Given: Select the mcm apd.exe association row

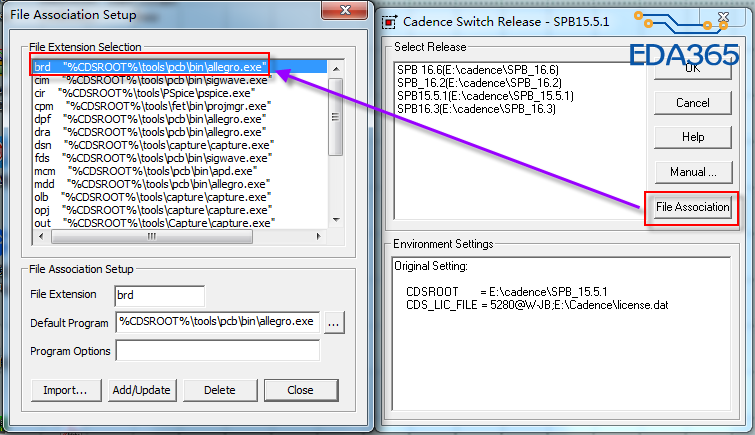Looking at the screenshot, I should 180,171.
